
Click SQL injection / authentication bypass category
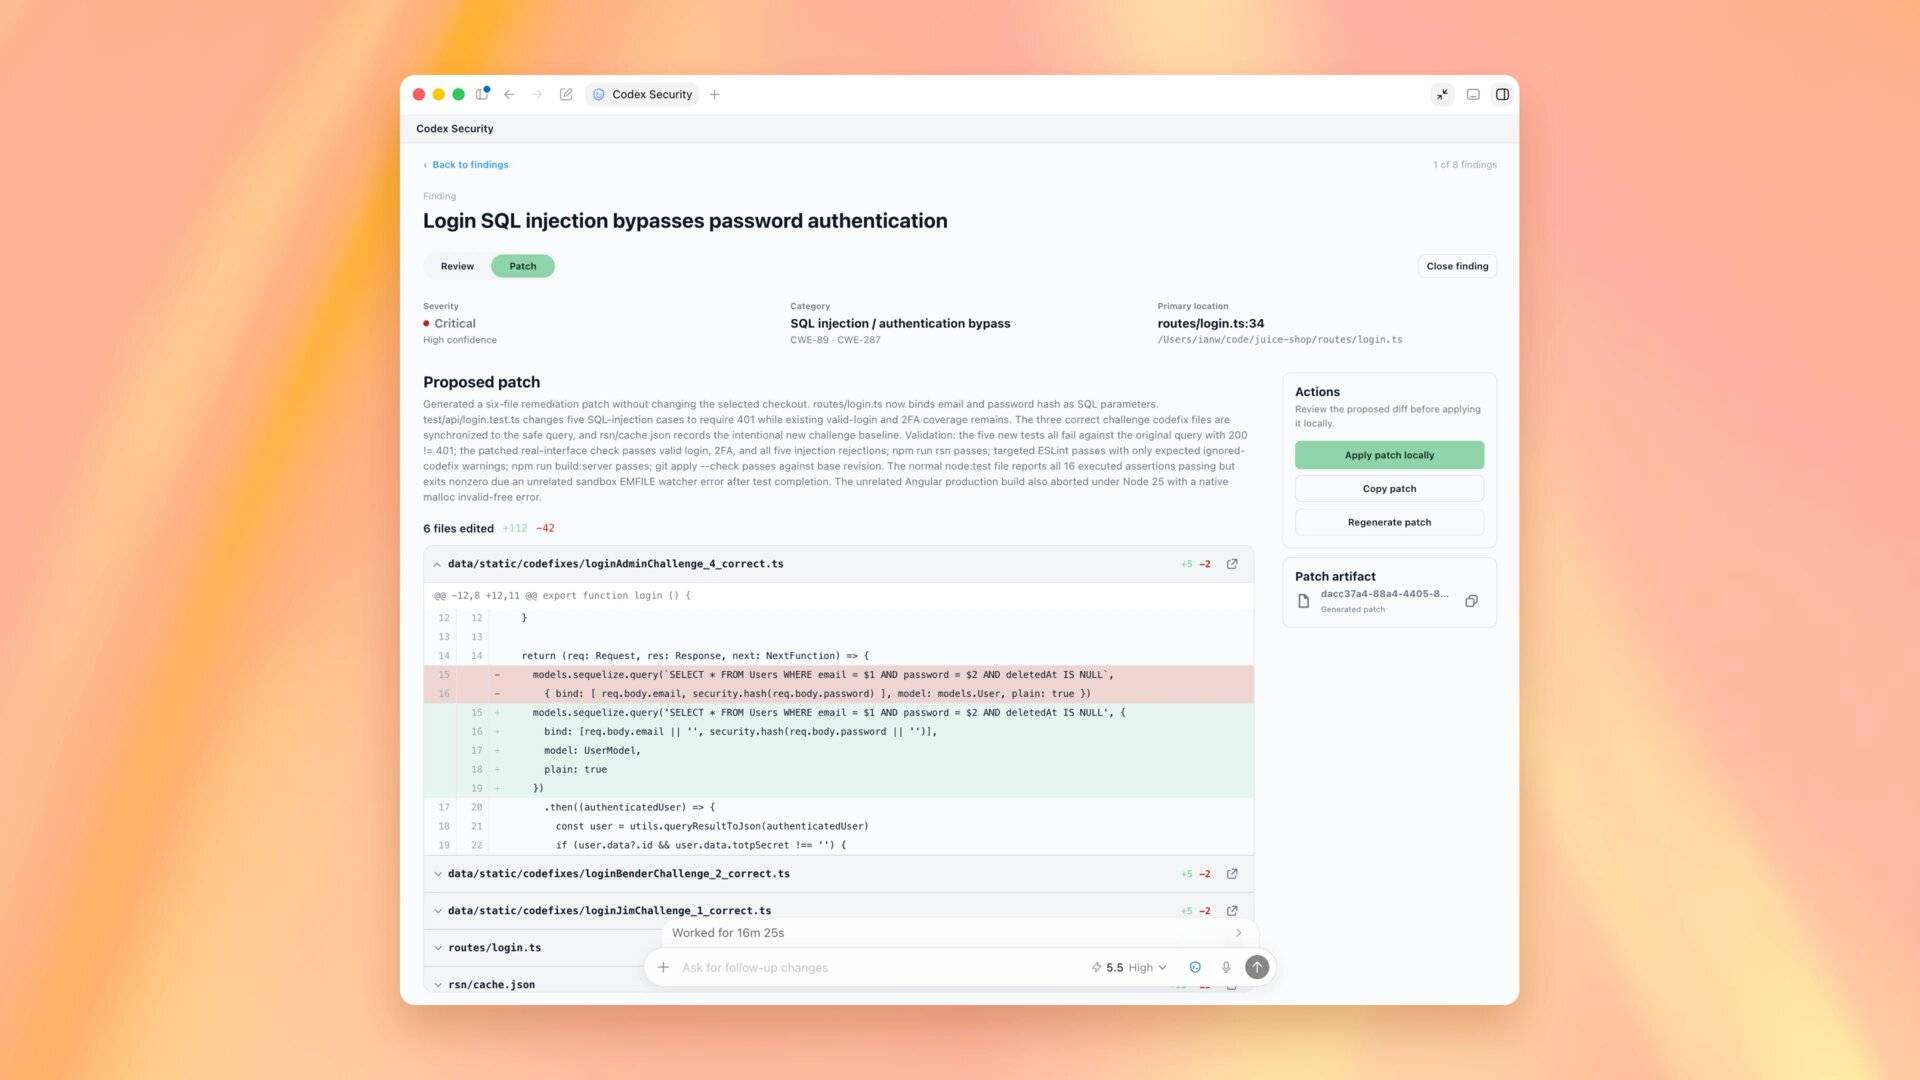900,323
